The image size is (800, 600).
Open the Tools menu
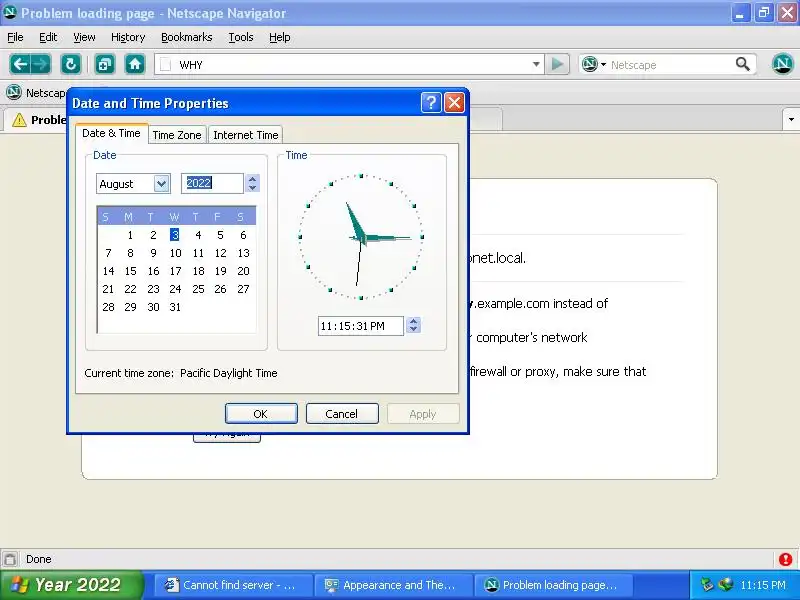pos(241,37)
